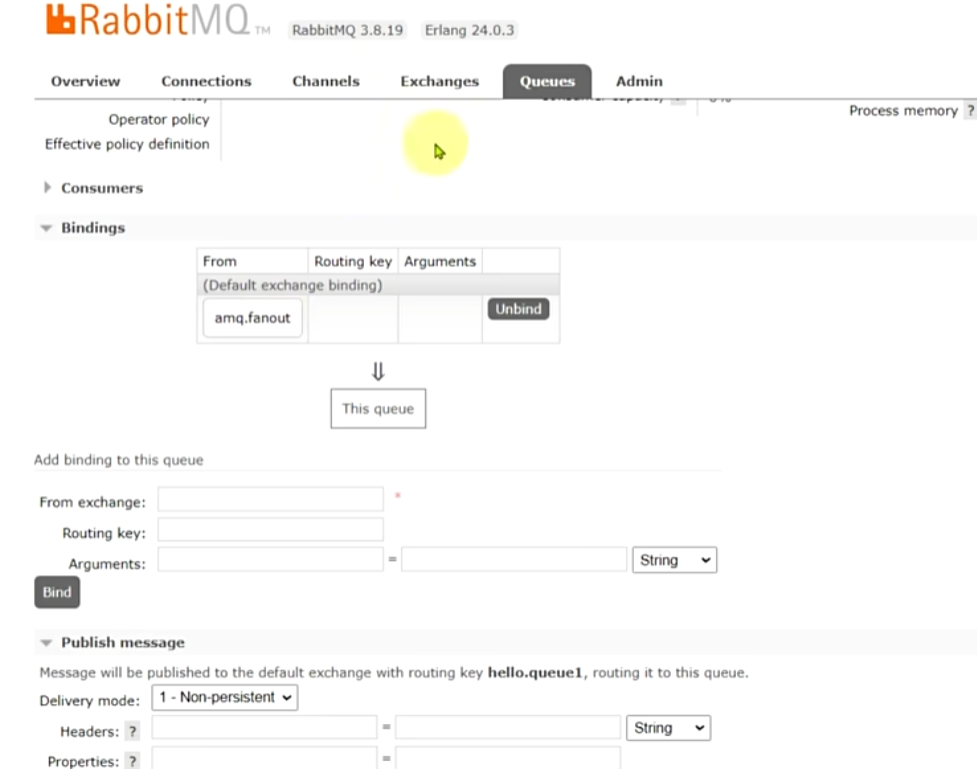Click the Arguments column header
Screen dimensions: 977x769
coord(440,261)
